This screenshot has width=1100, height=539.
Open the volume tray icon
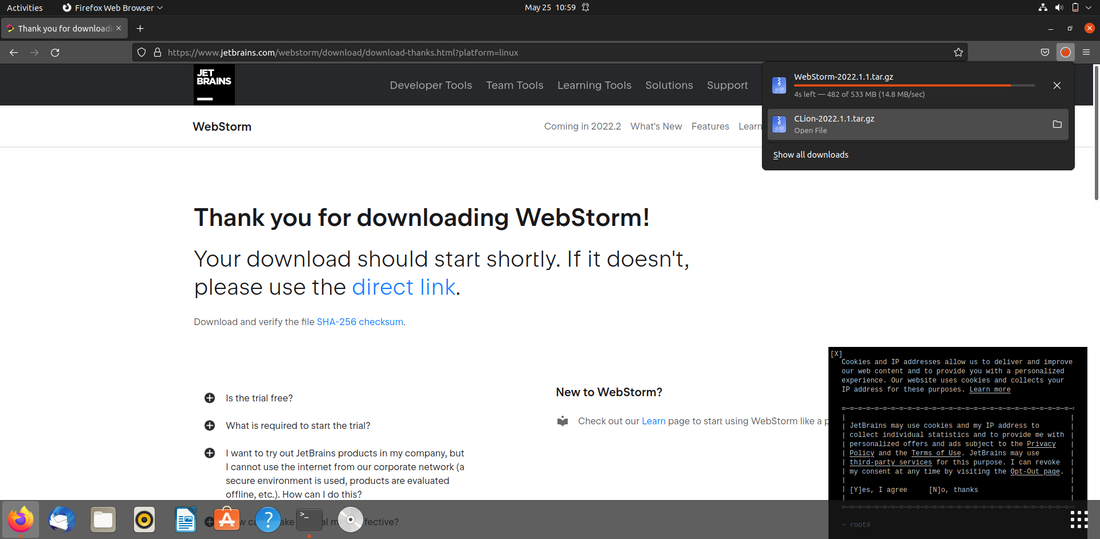click(1059, 8)
